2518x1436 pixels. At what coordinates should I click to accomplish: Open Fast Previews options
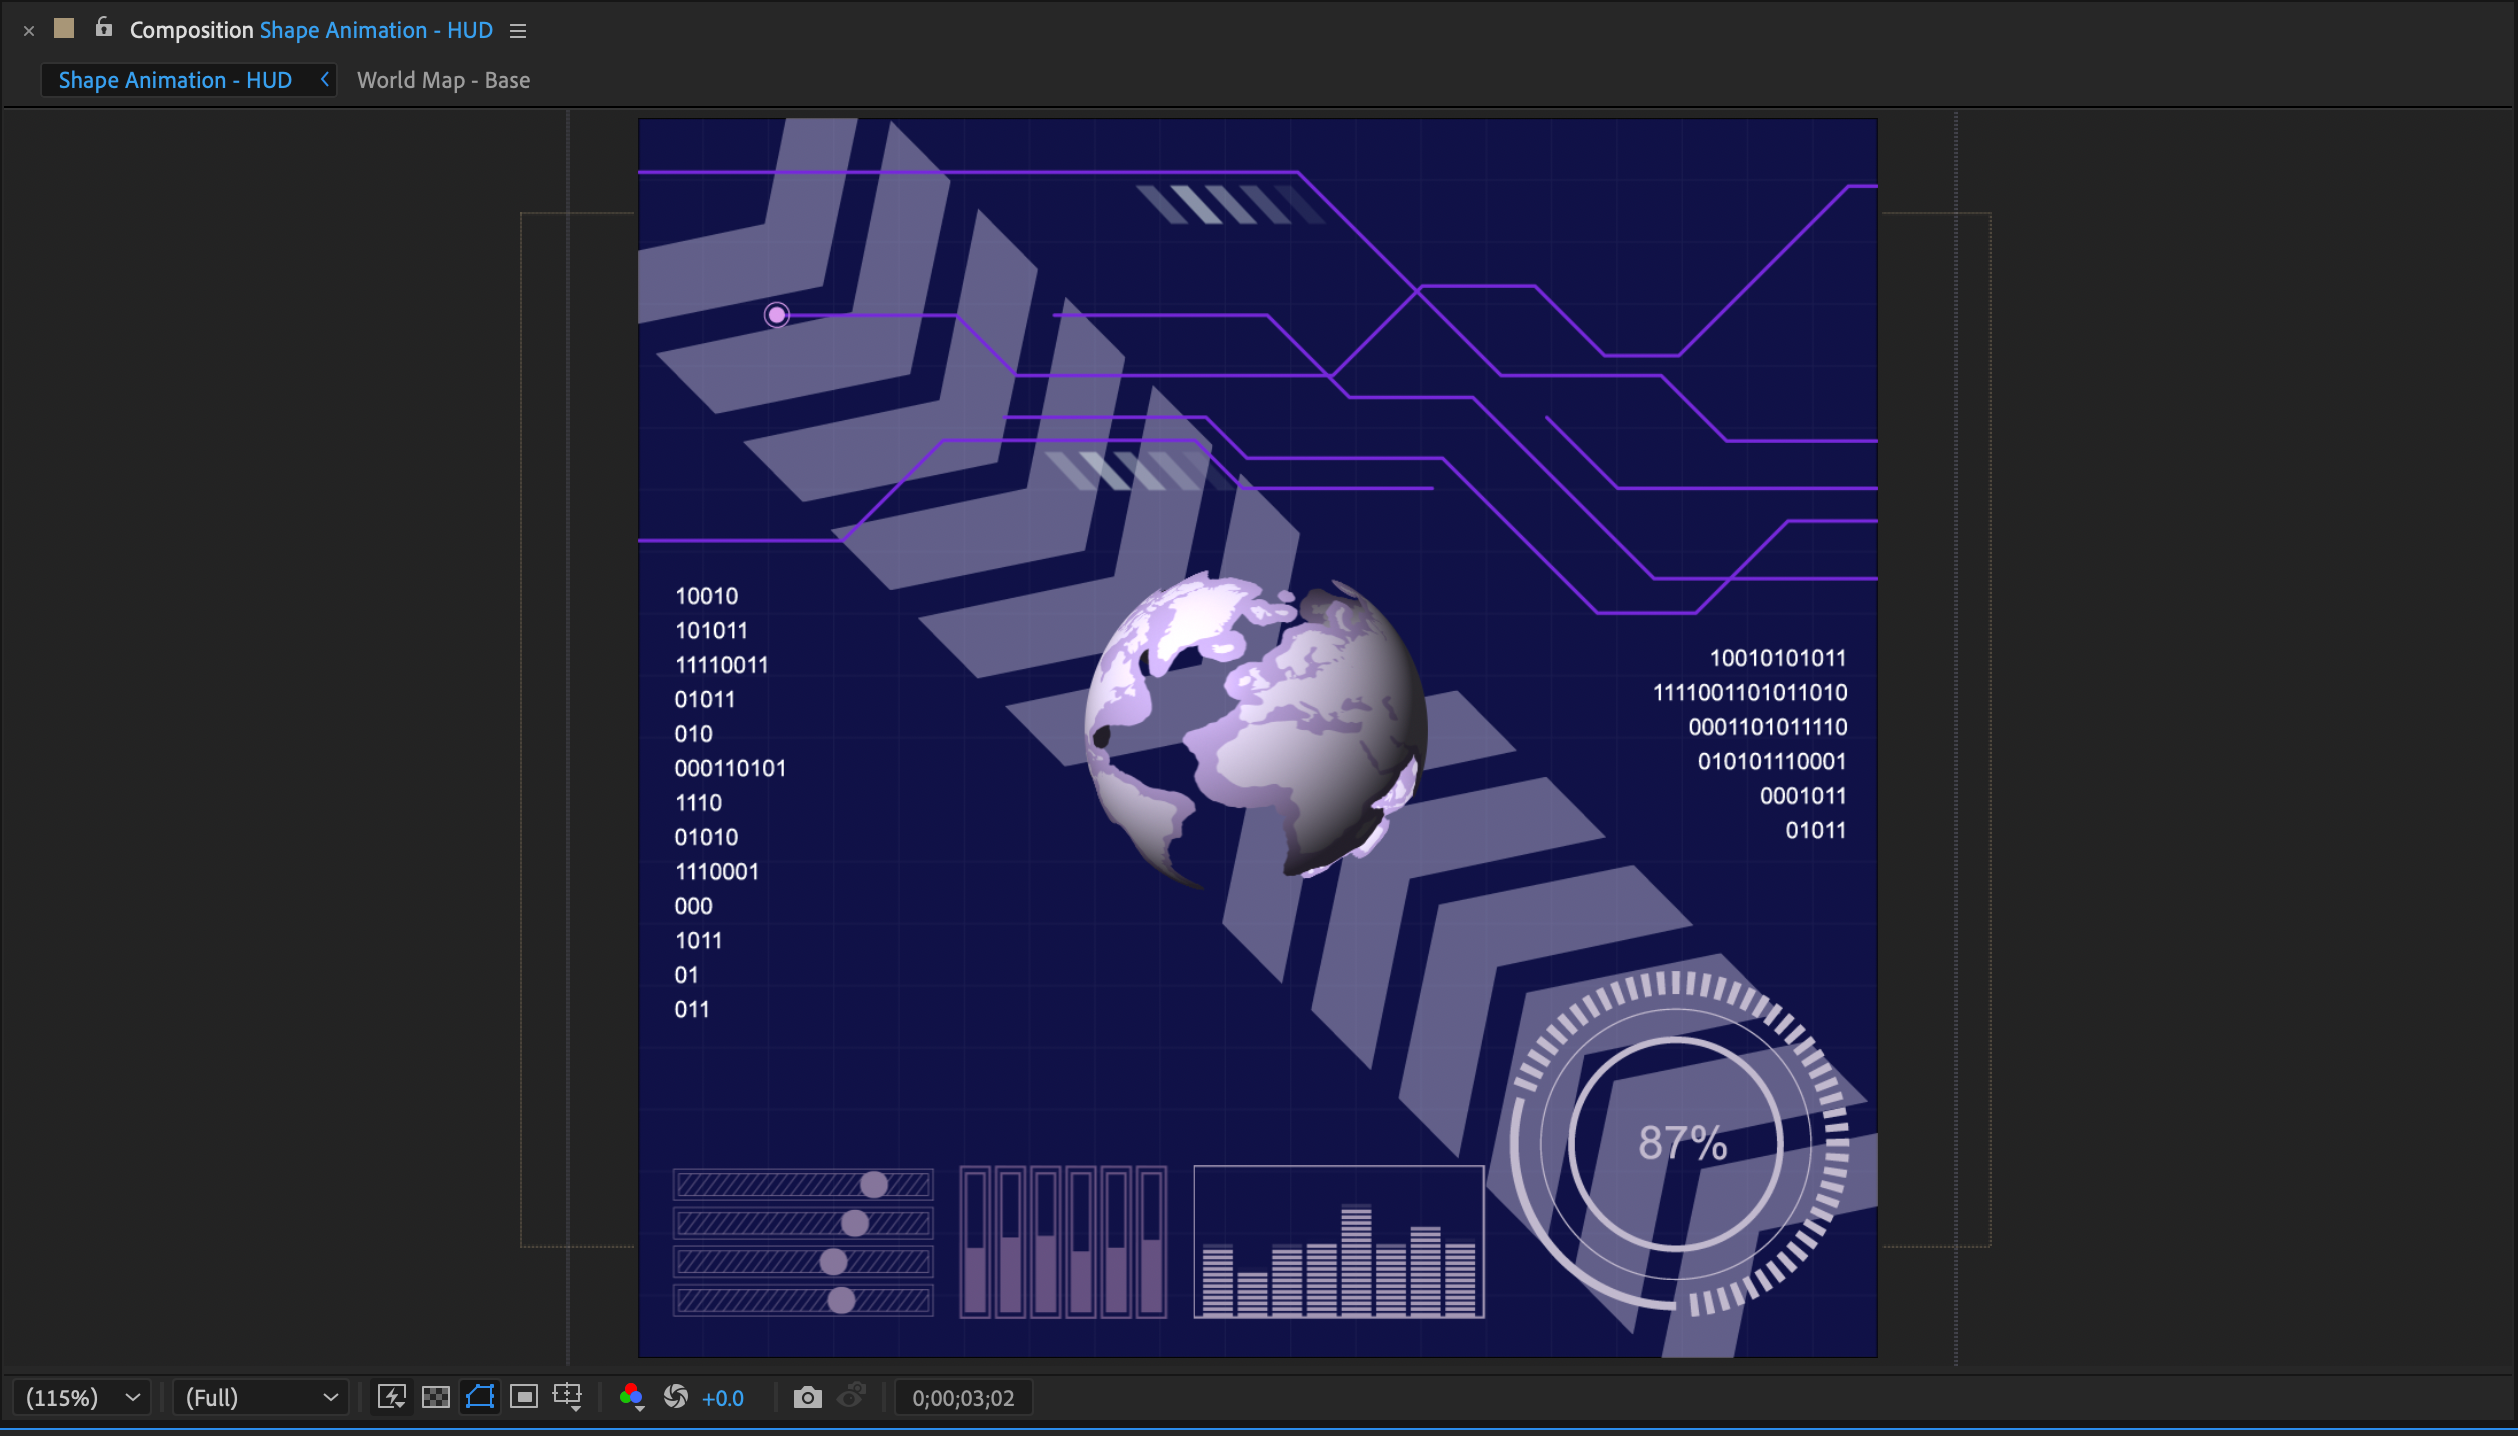(391, 1397)
